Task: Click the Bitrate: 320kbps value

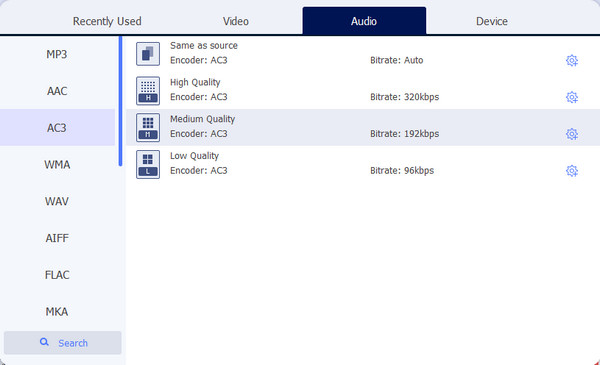Action: click(404, 97)
